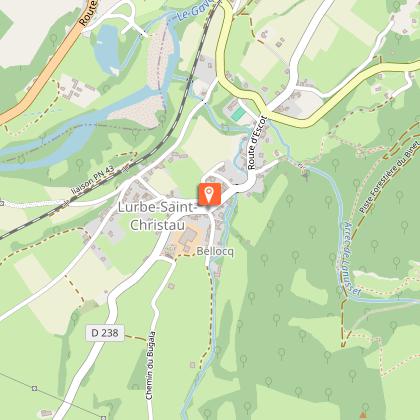Click the orange location pin marker
The image size is (420, 420).
coord(209,194)
